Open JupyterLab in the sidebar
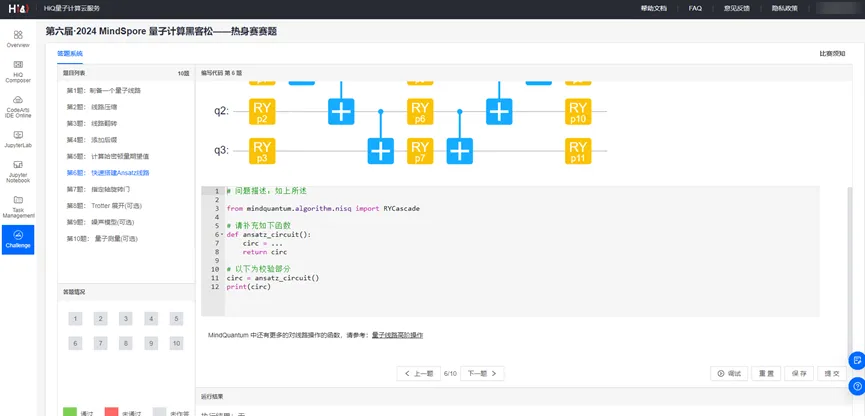 (x=17, y=139)
